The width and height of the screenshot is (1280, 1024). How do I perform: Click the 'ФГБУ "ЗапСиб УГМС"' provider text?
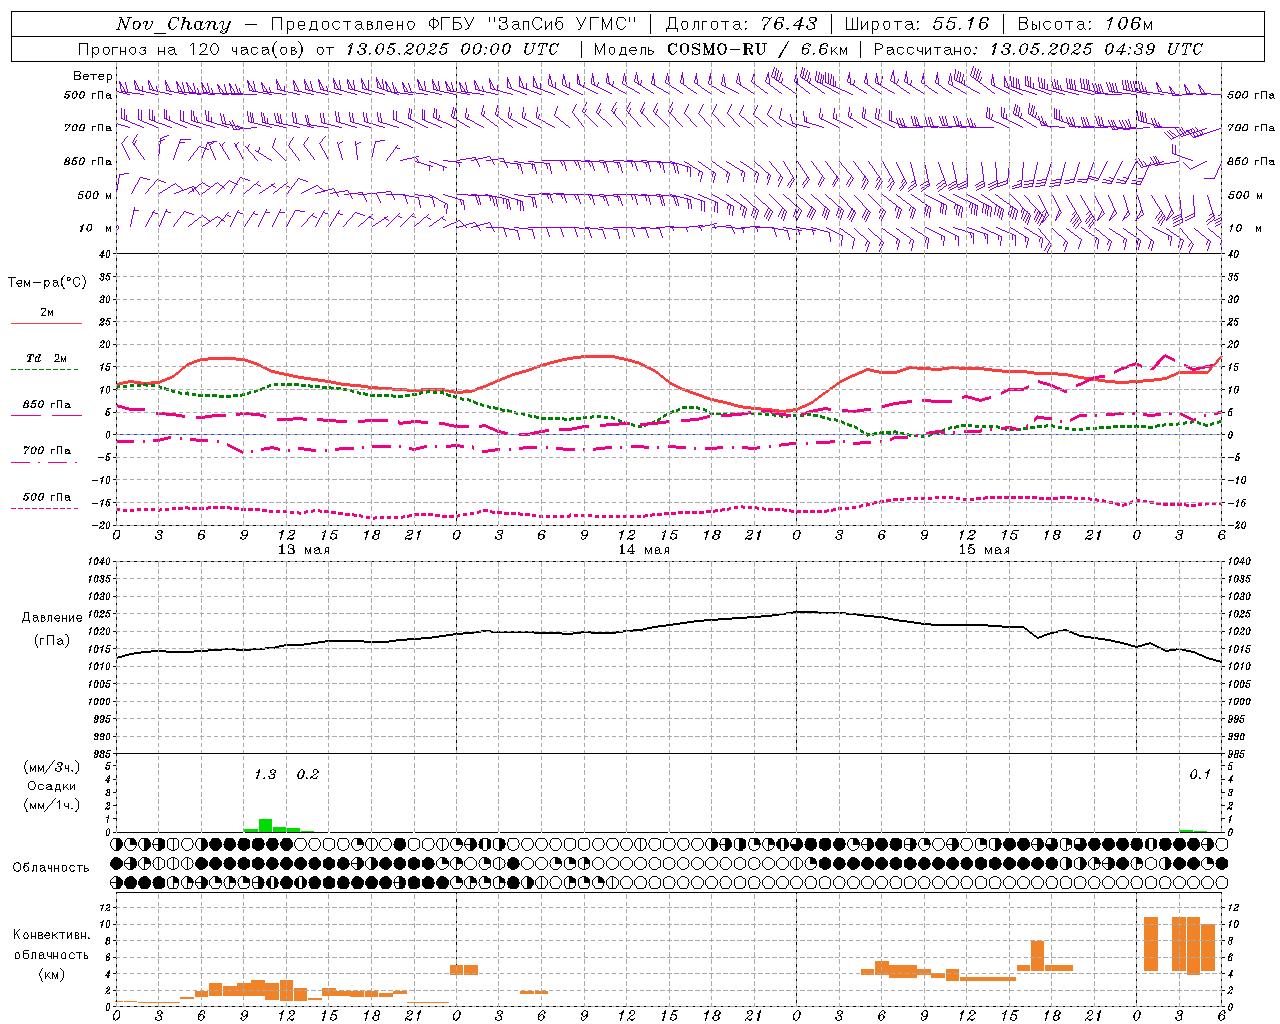[x=534, y=24]
